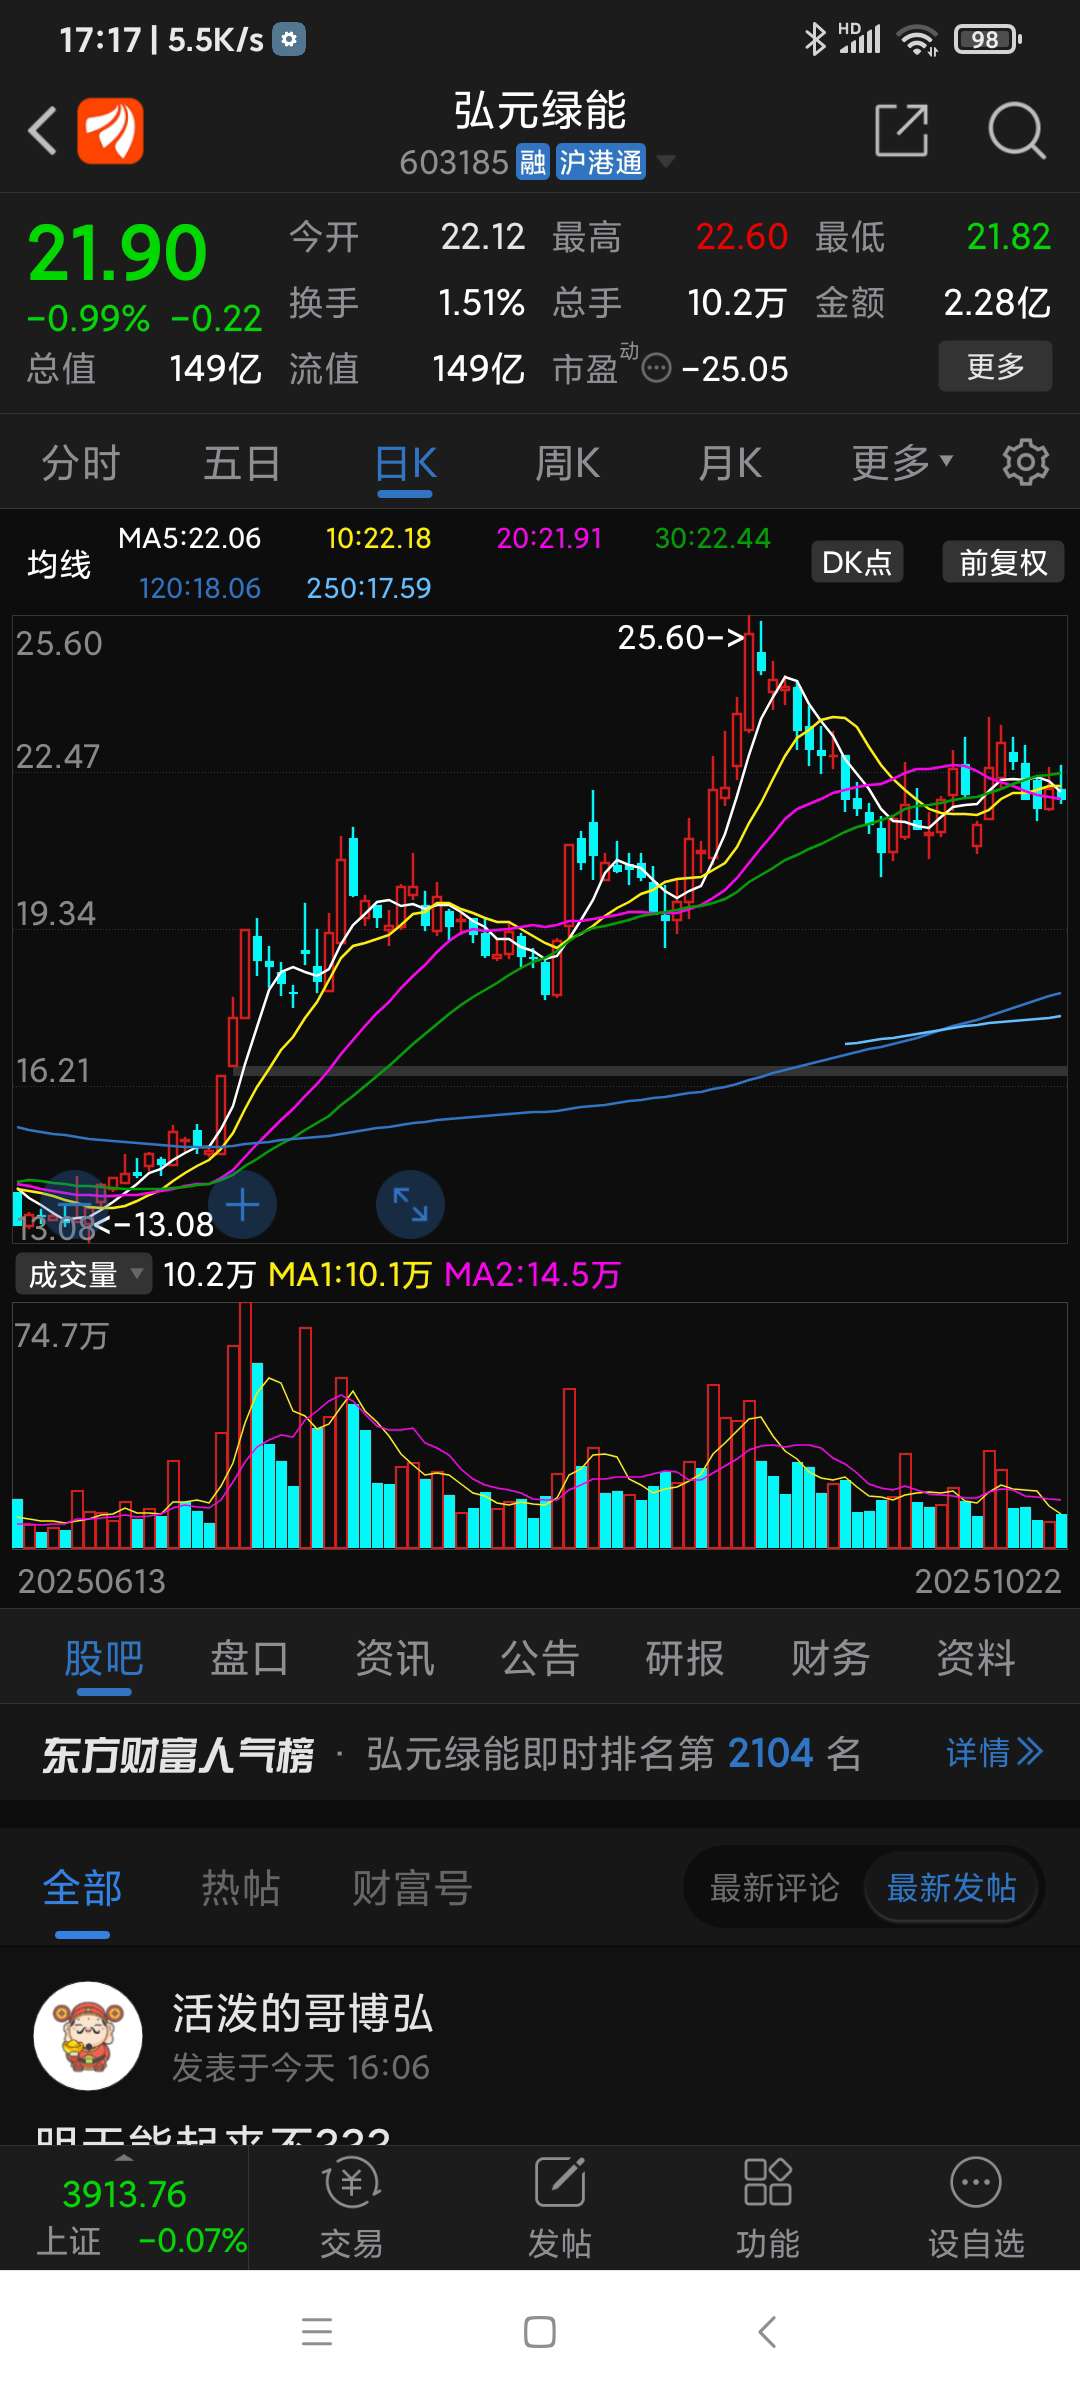1080x2400 pixels.
Task: Tap the share icon in header
Action: pyautogui.click(x=901, y=130)
